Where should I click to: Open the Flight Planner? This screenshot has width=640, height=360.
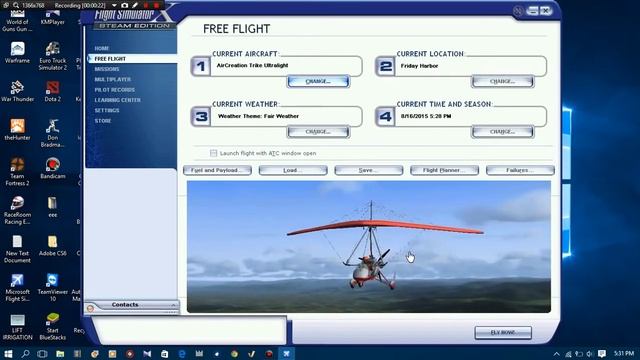coord(444,170)
